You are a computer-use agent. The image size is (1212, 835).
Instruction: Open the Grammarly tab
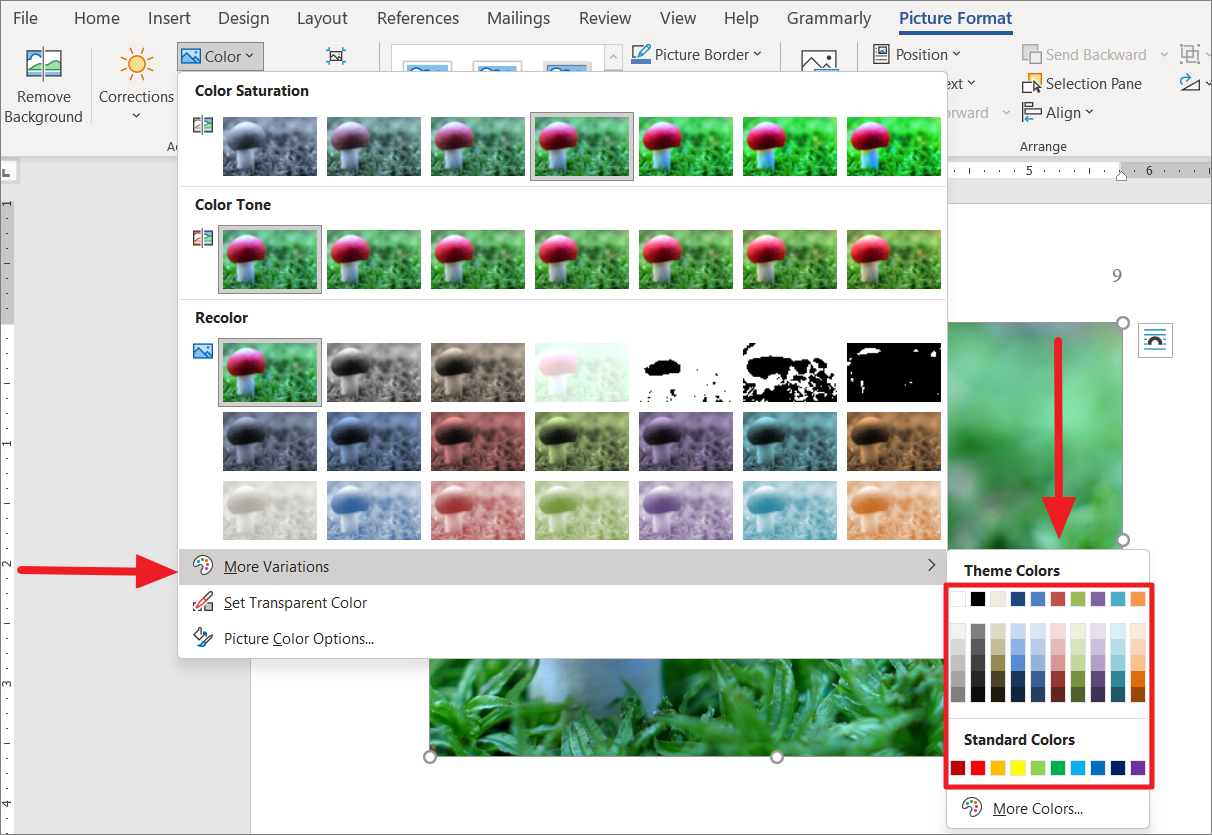click(x=828, y=17)
